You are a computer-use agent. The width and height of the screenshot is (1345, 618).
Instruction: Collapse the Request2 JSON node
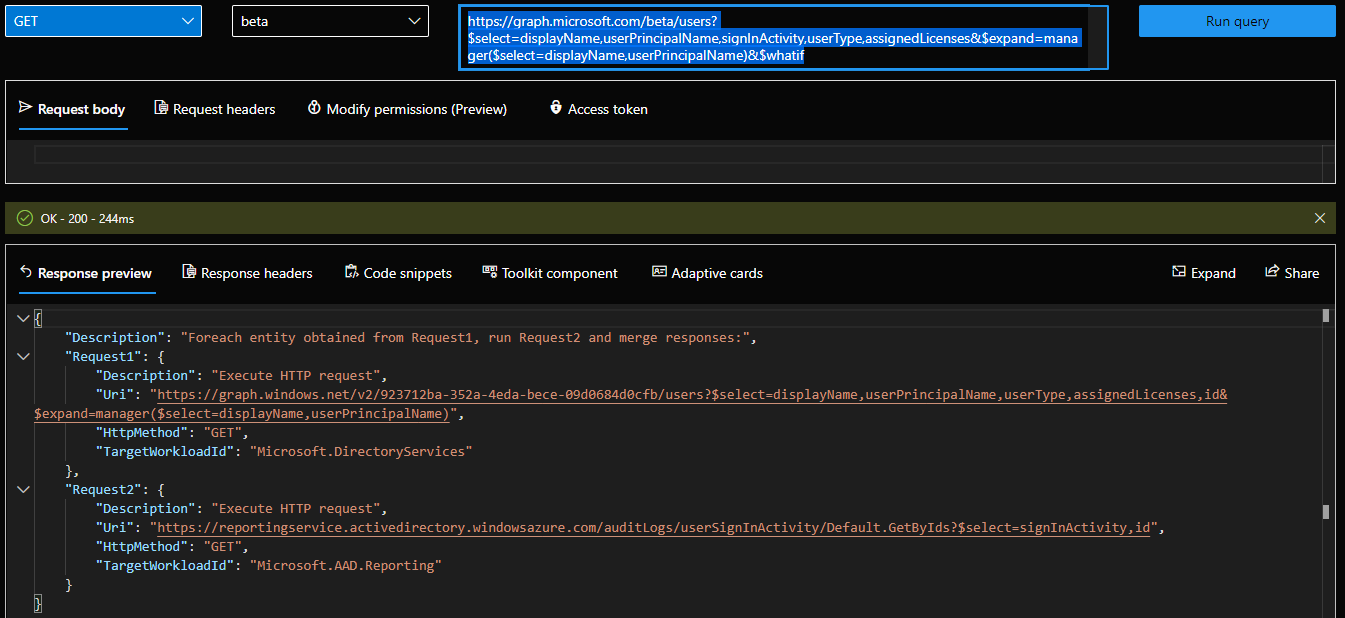(22, 488)
